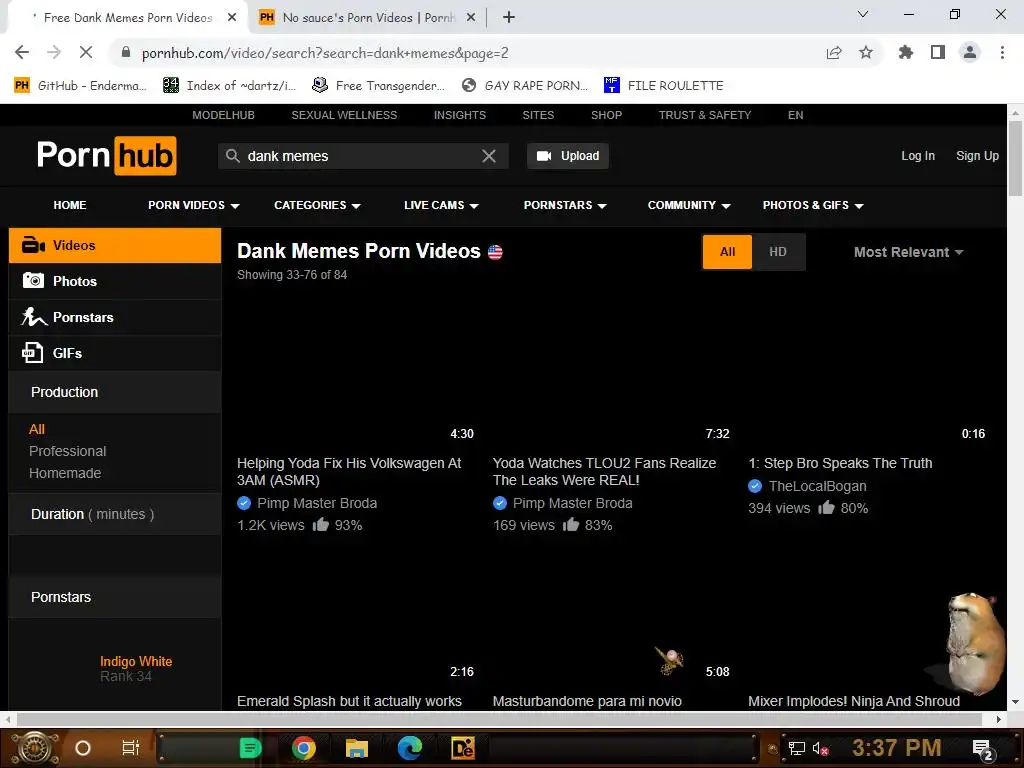Viewport: 1024px width, 768px height.
Task: Click the Sign Up link
Action: pos(977,156)
